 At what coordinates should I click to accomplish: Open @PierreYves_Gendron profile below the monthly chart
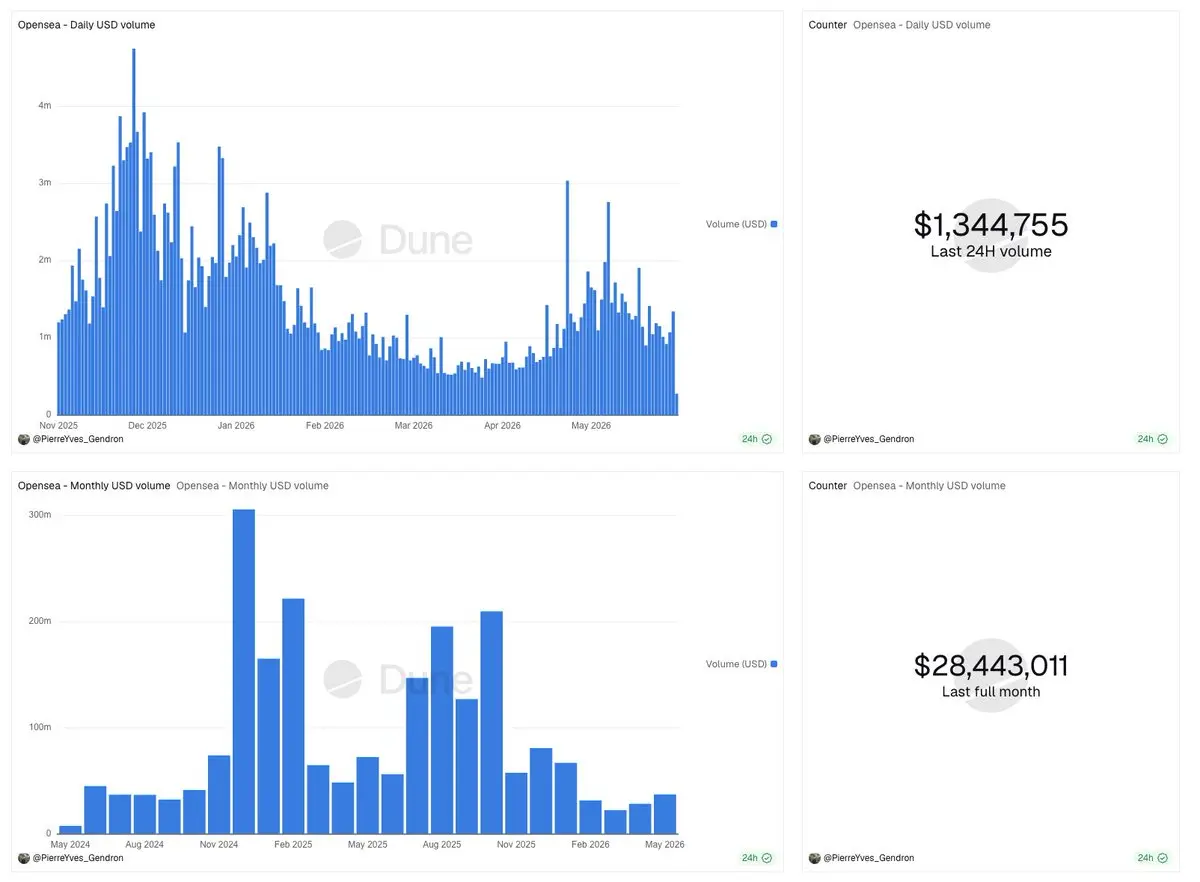(78, 858)
